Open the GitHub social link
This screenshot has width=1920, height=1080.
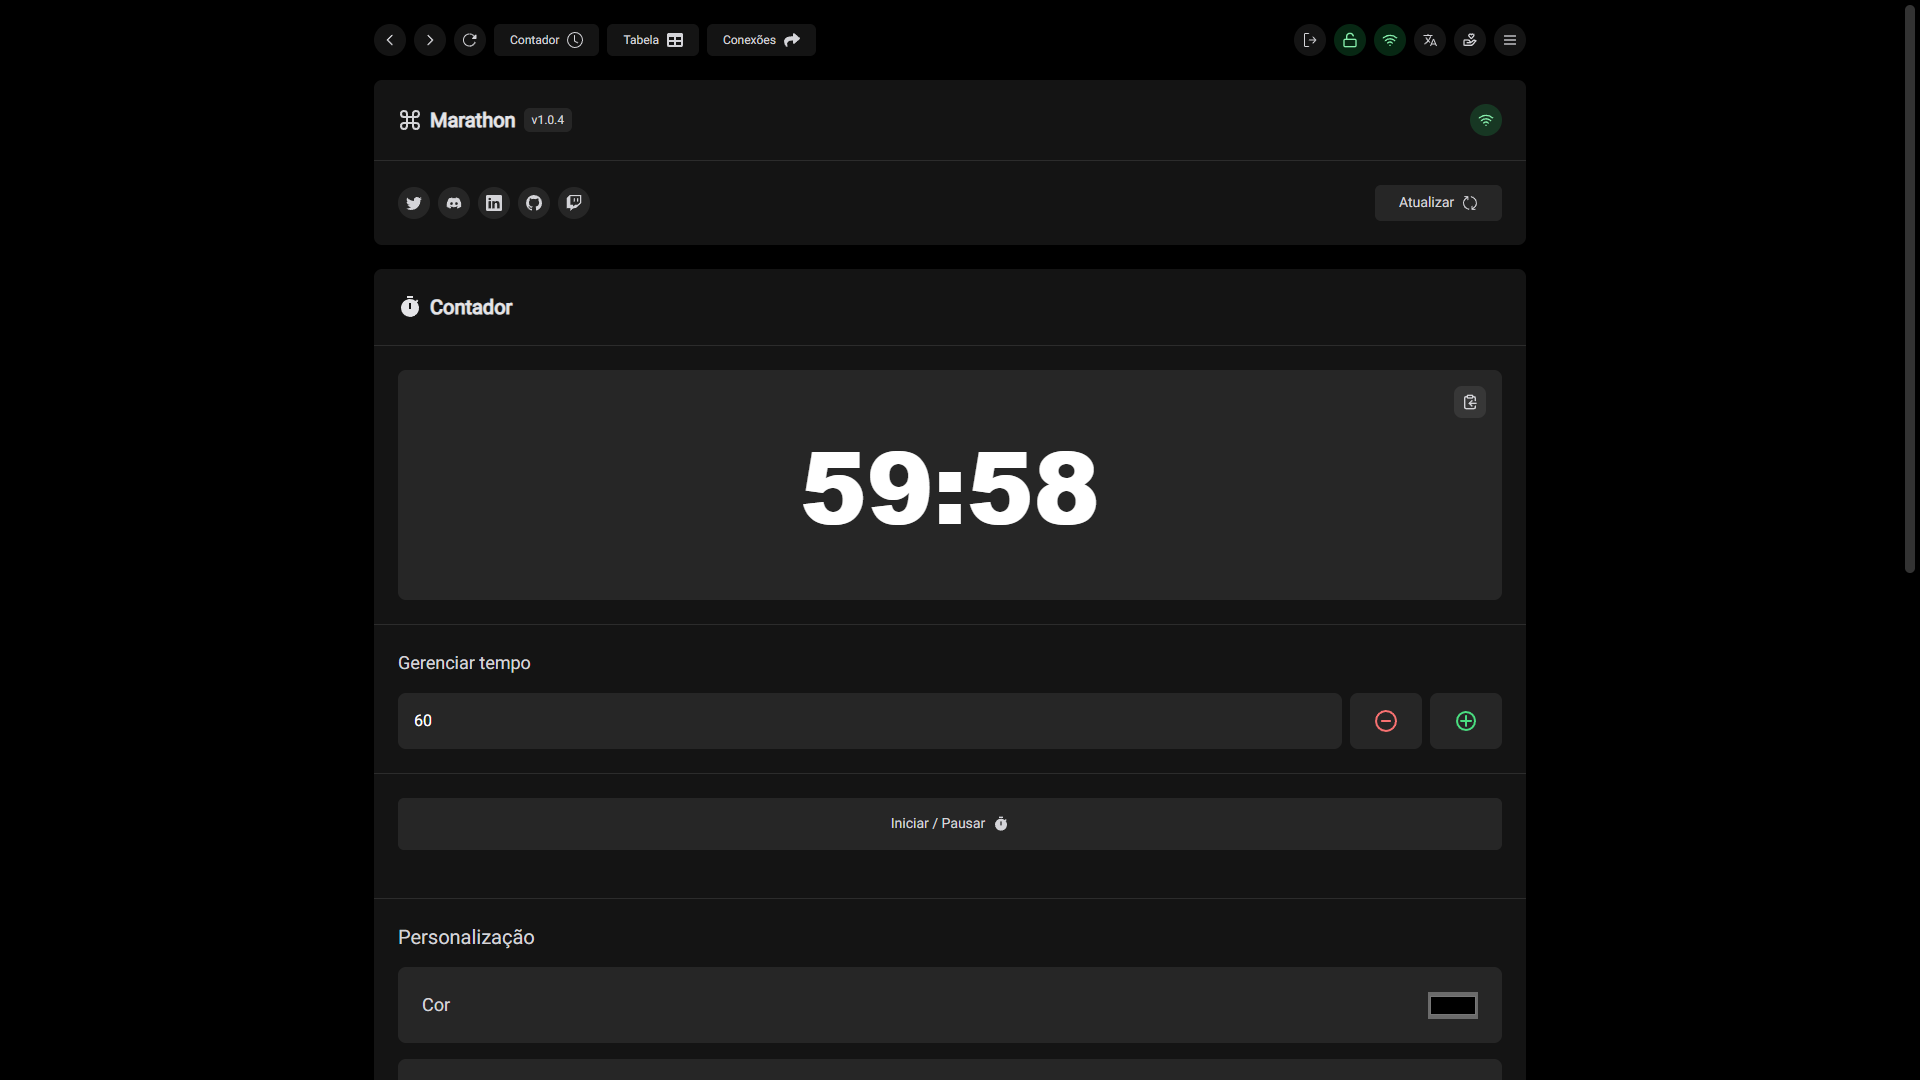coord(534,203)
